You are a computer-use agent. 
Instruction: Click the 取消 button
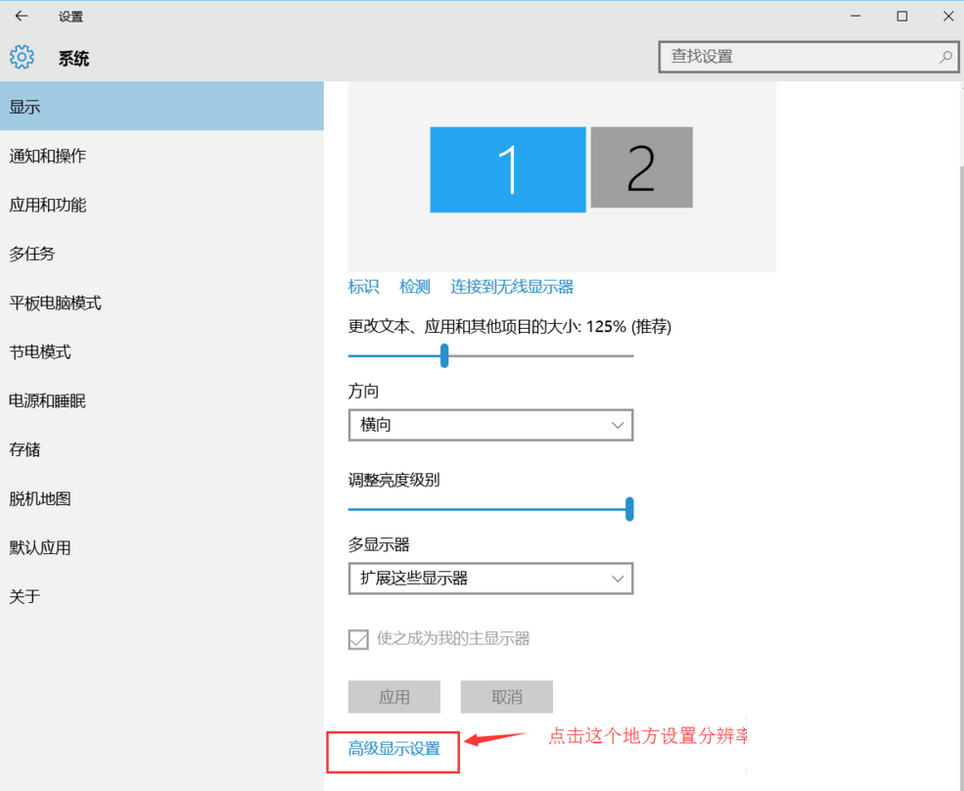507,696
